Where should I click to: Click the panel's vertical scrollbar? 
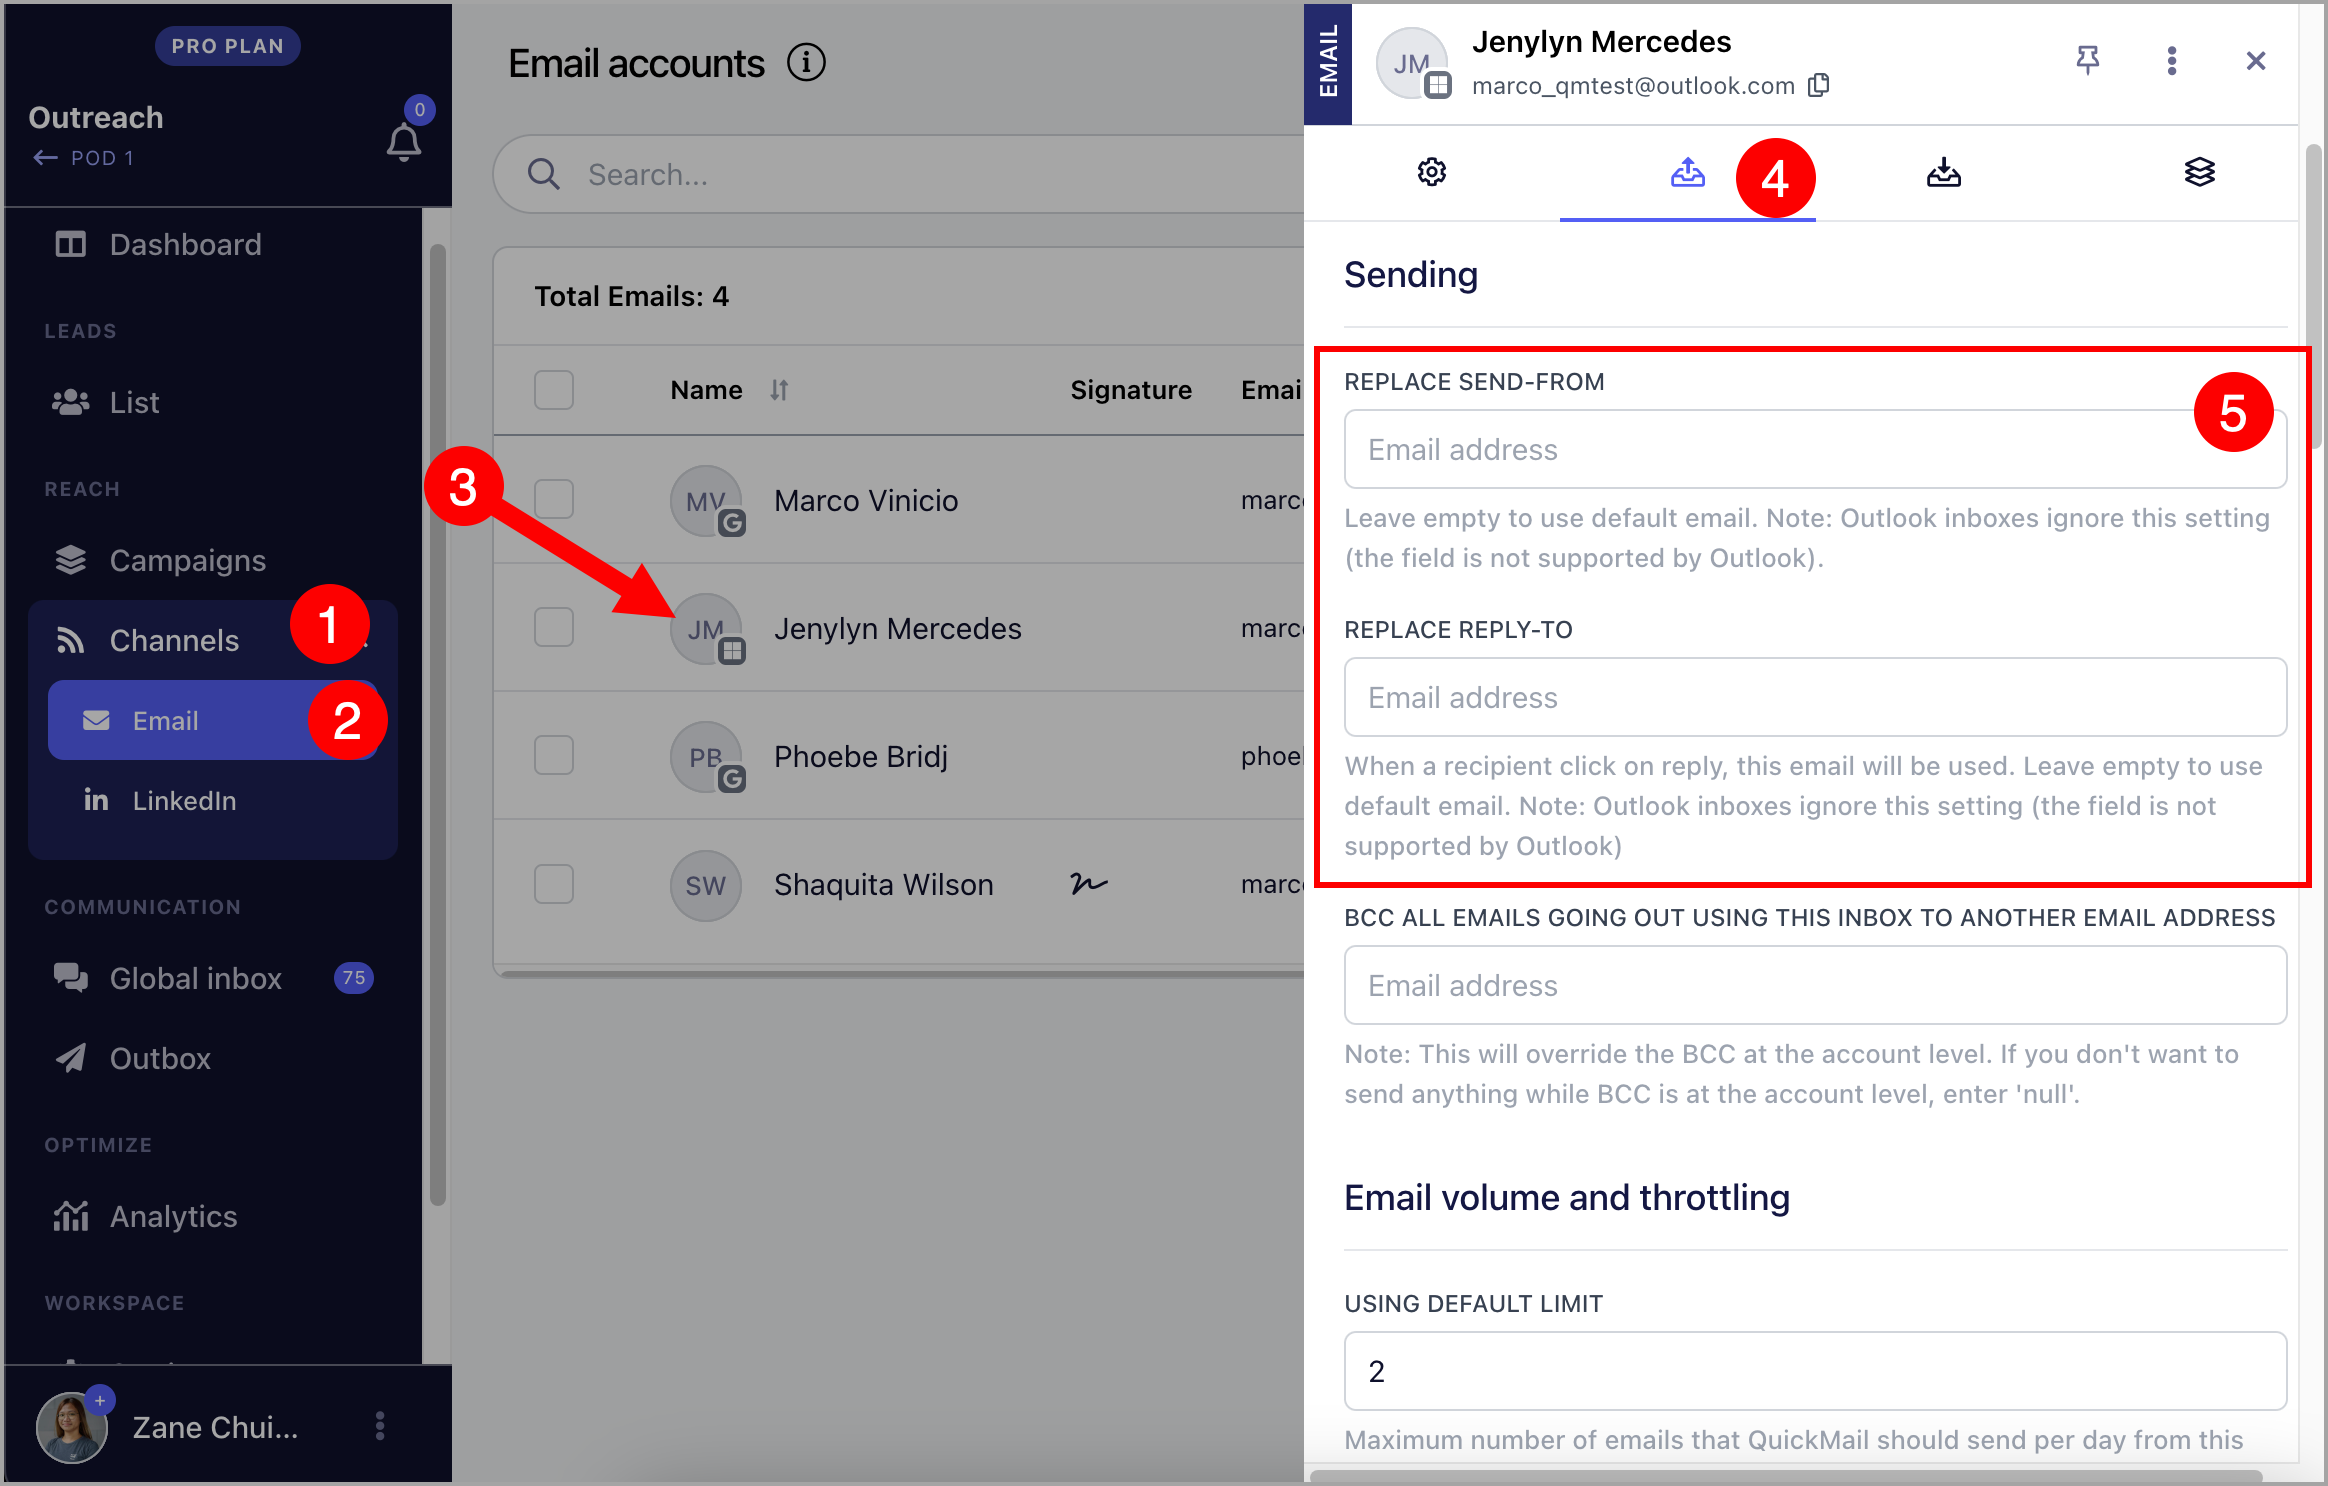[x=2313, y=296]
